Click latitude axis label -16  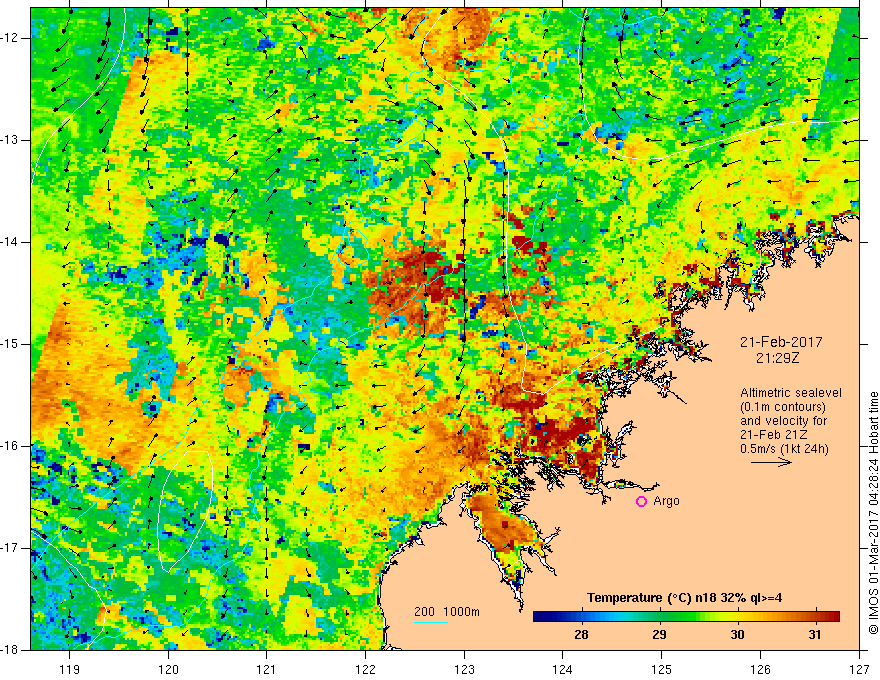[11, 446]
